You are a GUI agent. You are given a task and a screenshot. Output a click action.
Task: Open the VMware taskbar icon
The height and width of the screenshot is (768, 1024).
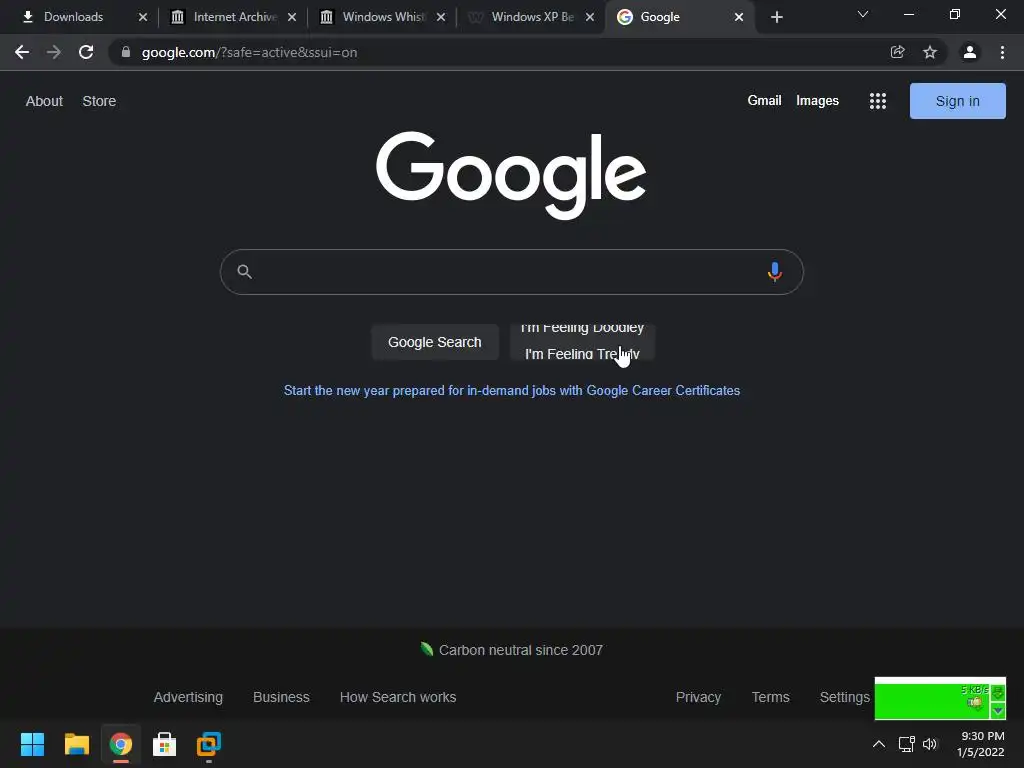pyautogui.click(x=209, y=744)
